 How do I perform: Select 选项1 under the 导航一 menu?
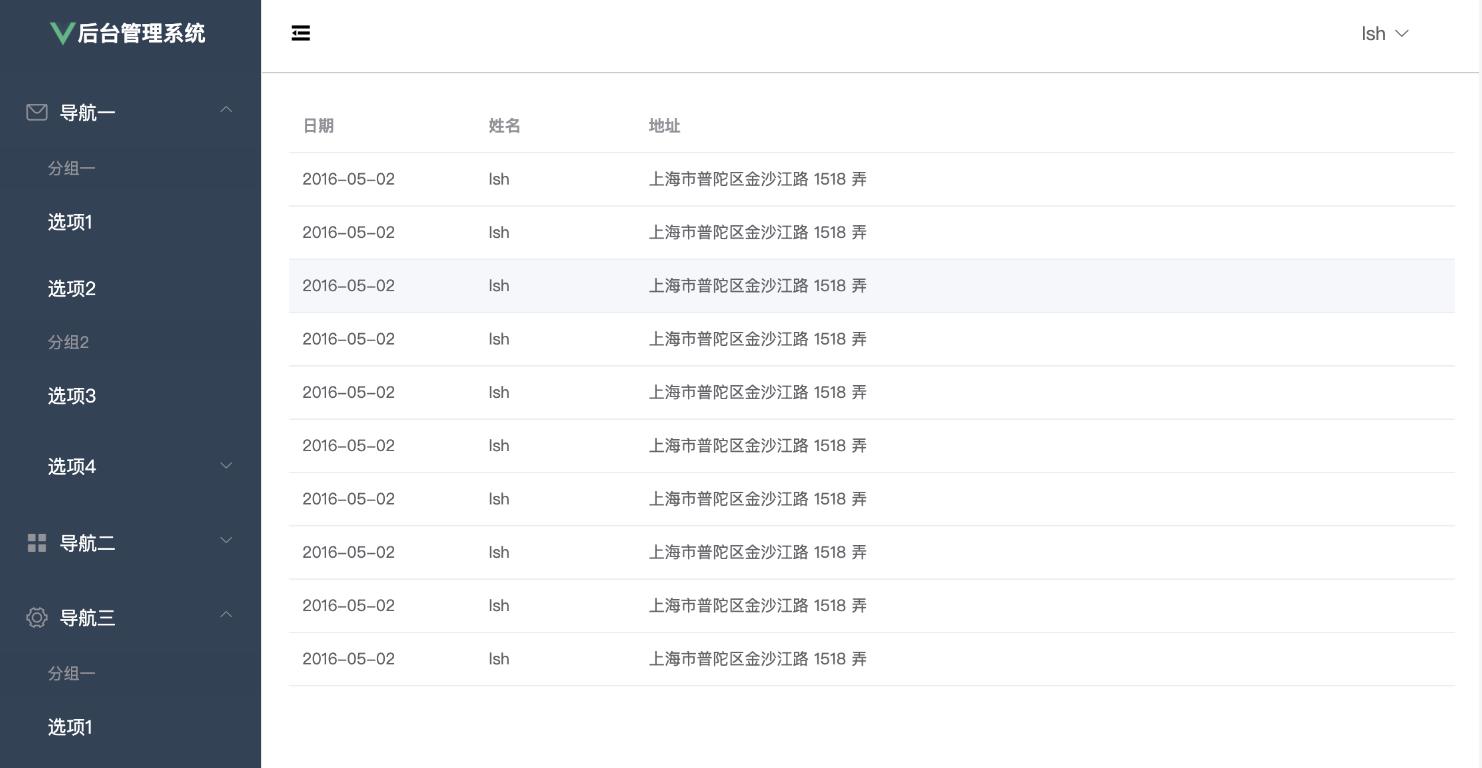click(x=70, y=222)
